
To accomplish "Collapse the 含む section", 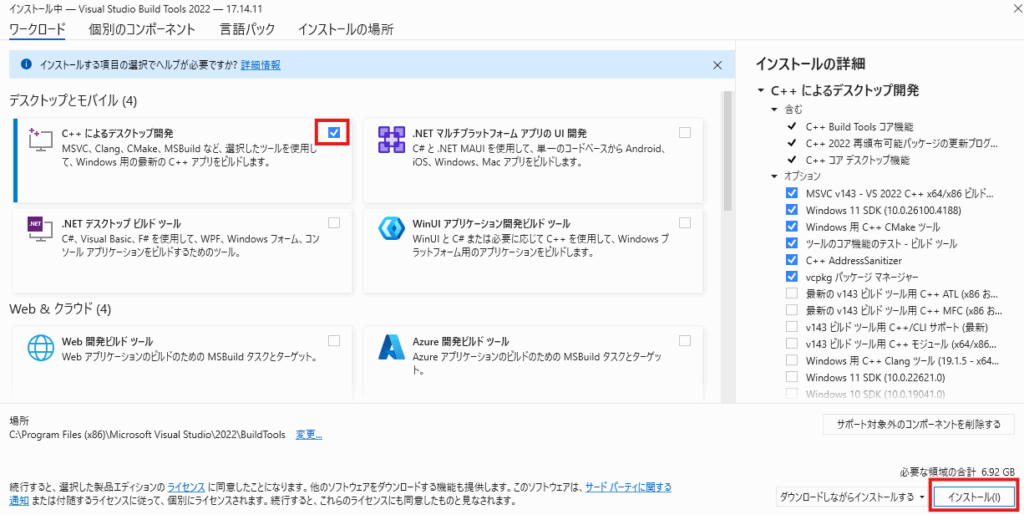I will [x=775, y=109].
